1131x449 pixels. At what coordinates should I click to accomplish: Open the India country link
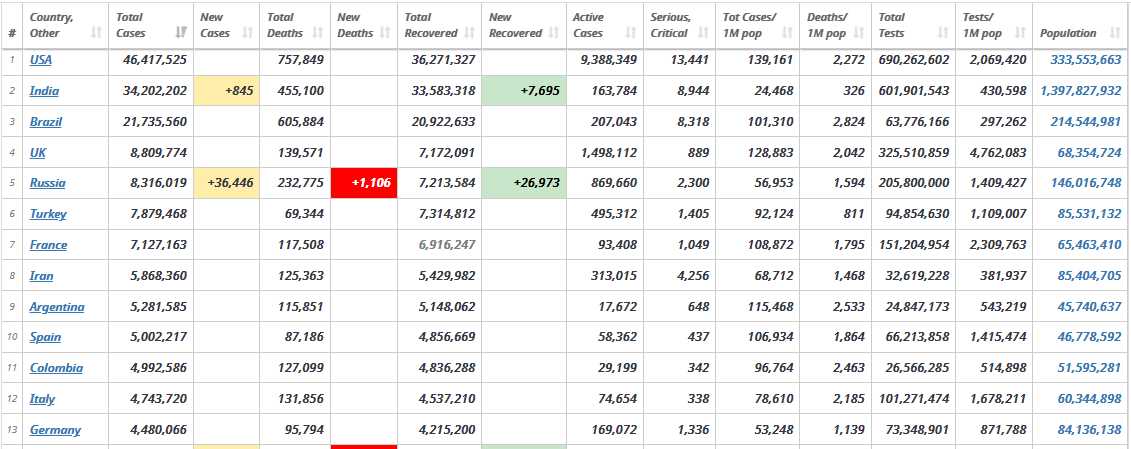pos(44,91)
